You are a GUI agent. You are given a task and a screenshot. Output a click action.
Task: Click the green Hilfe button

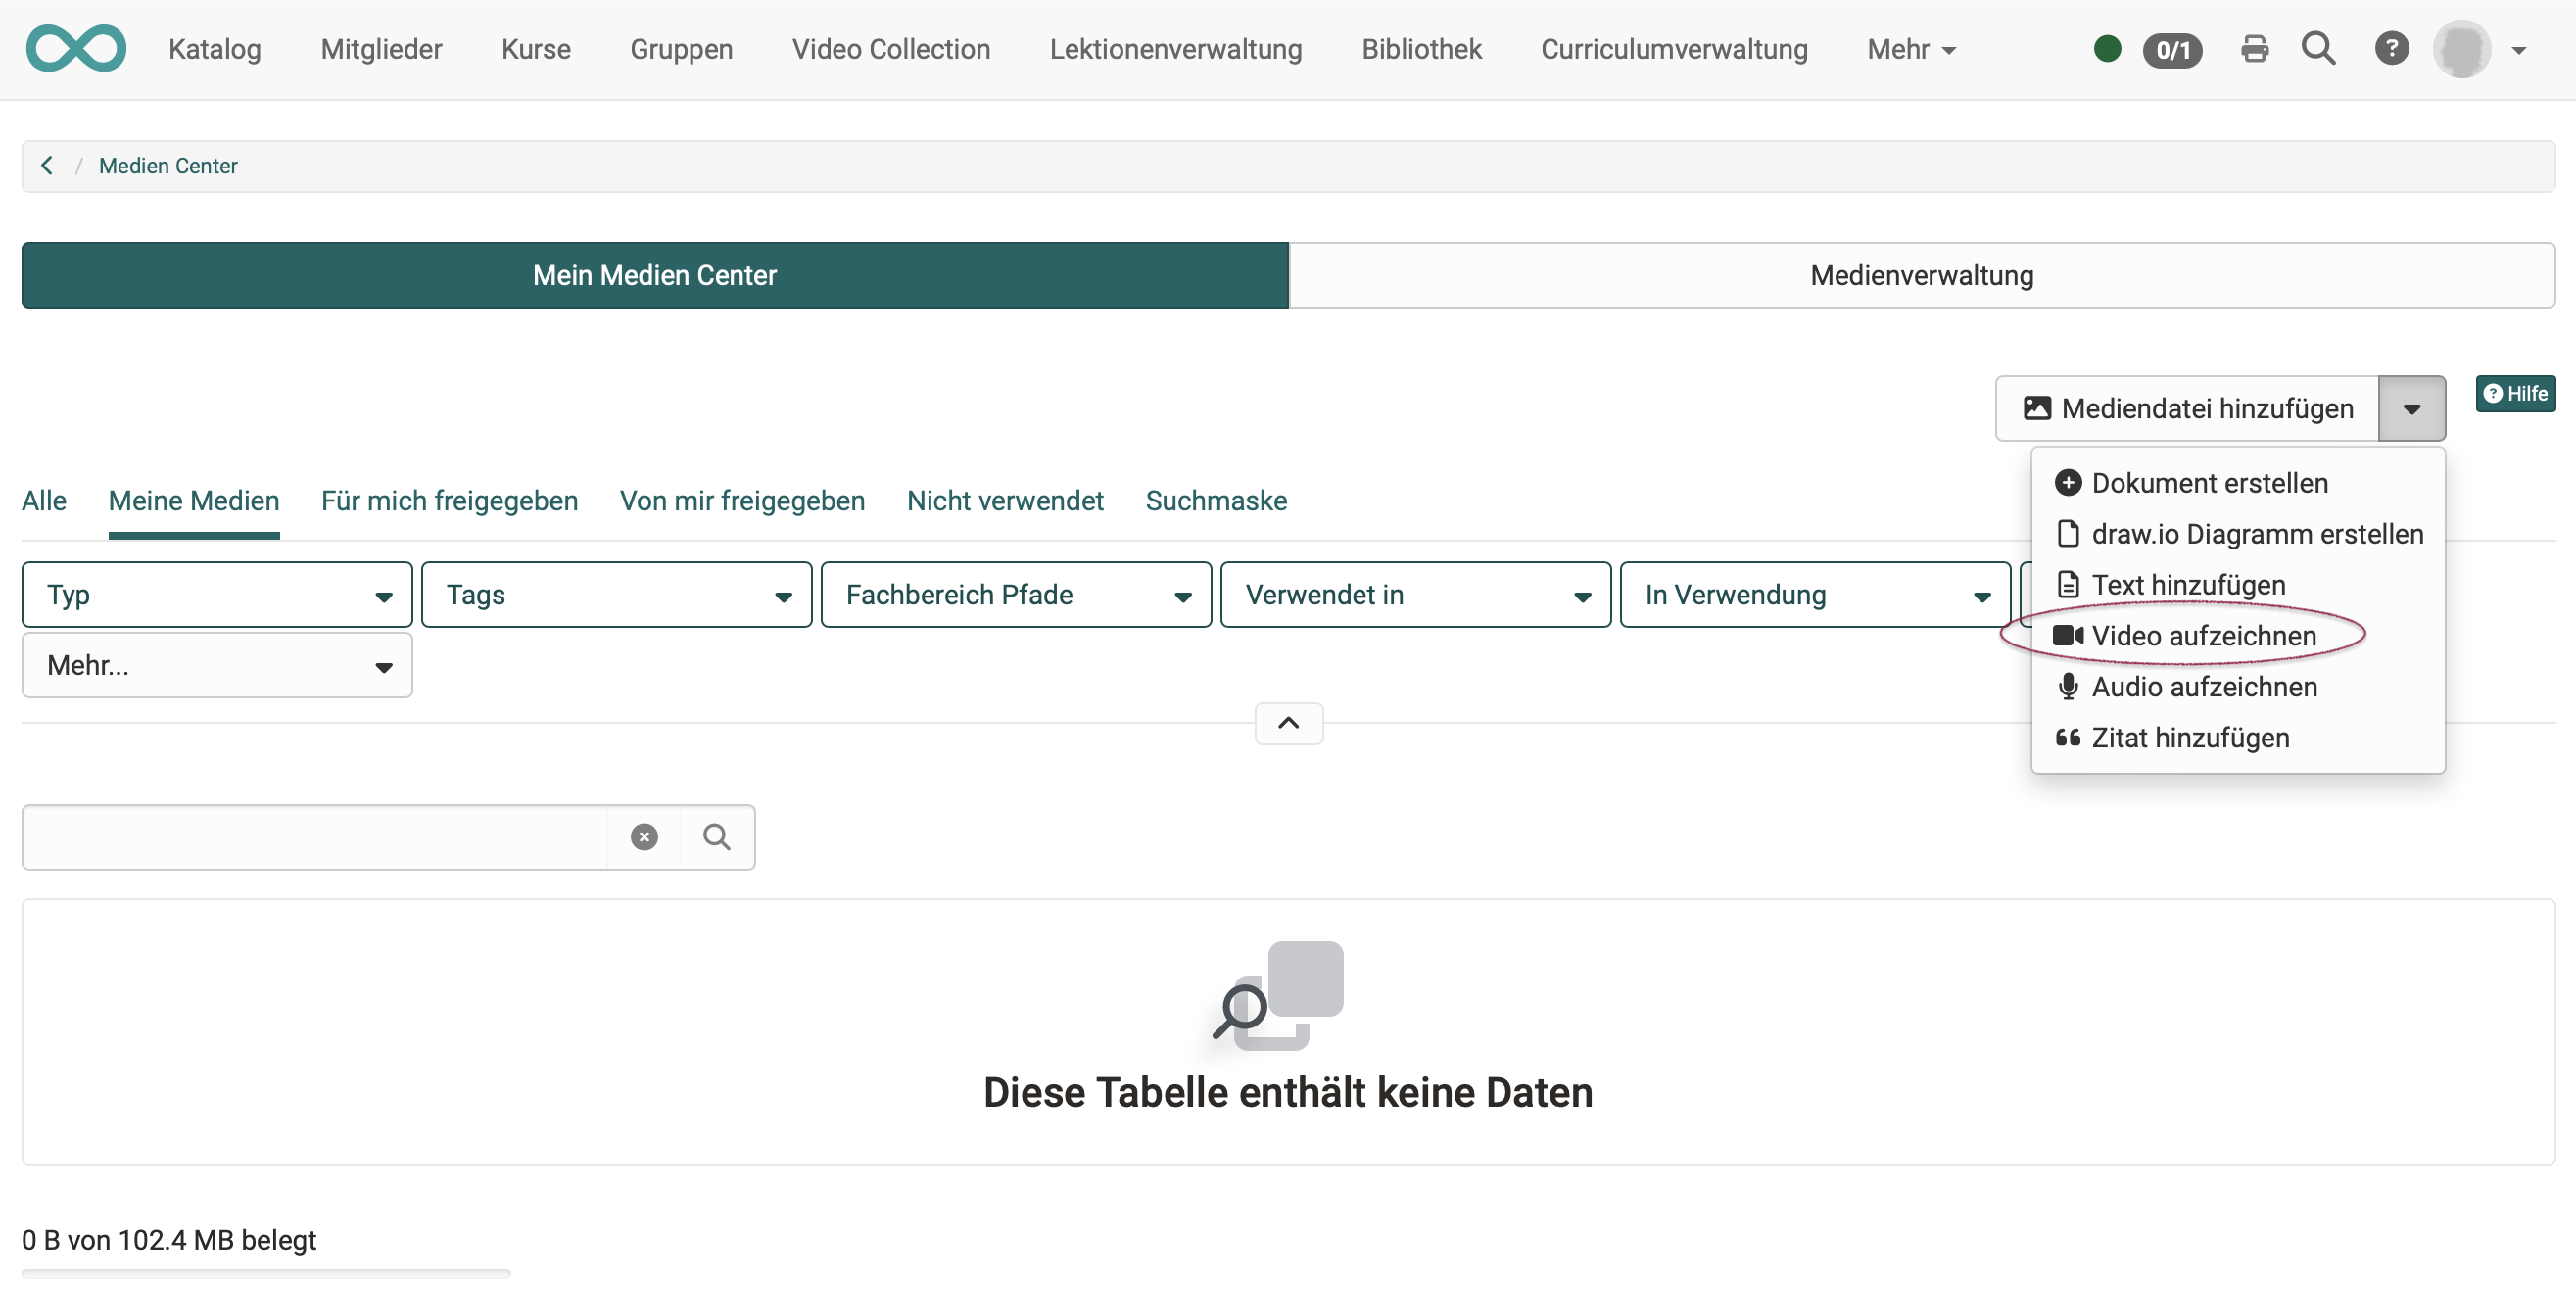pos(2515,394)
